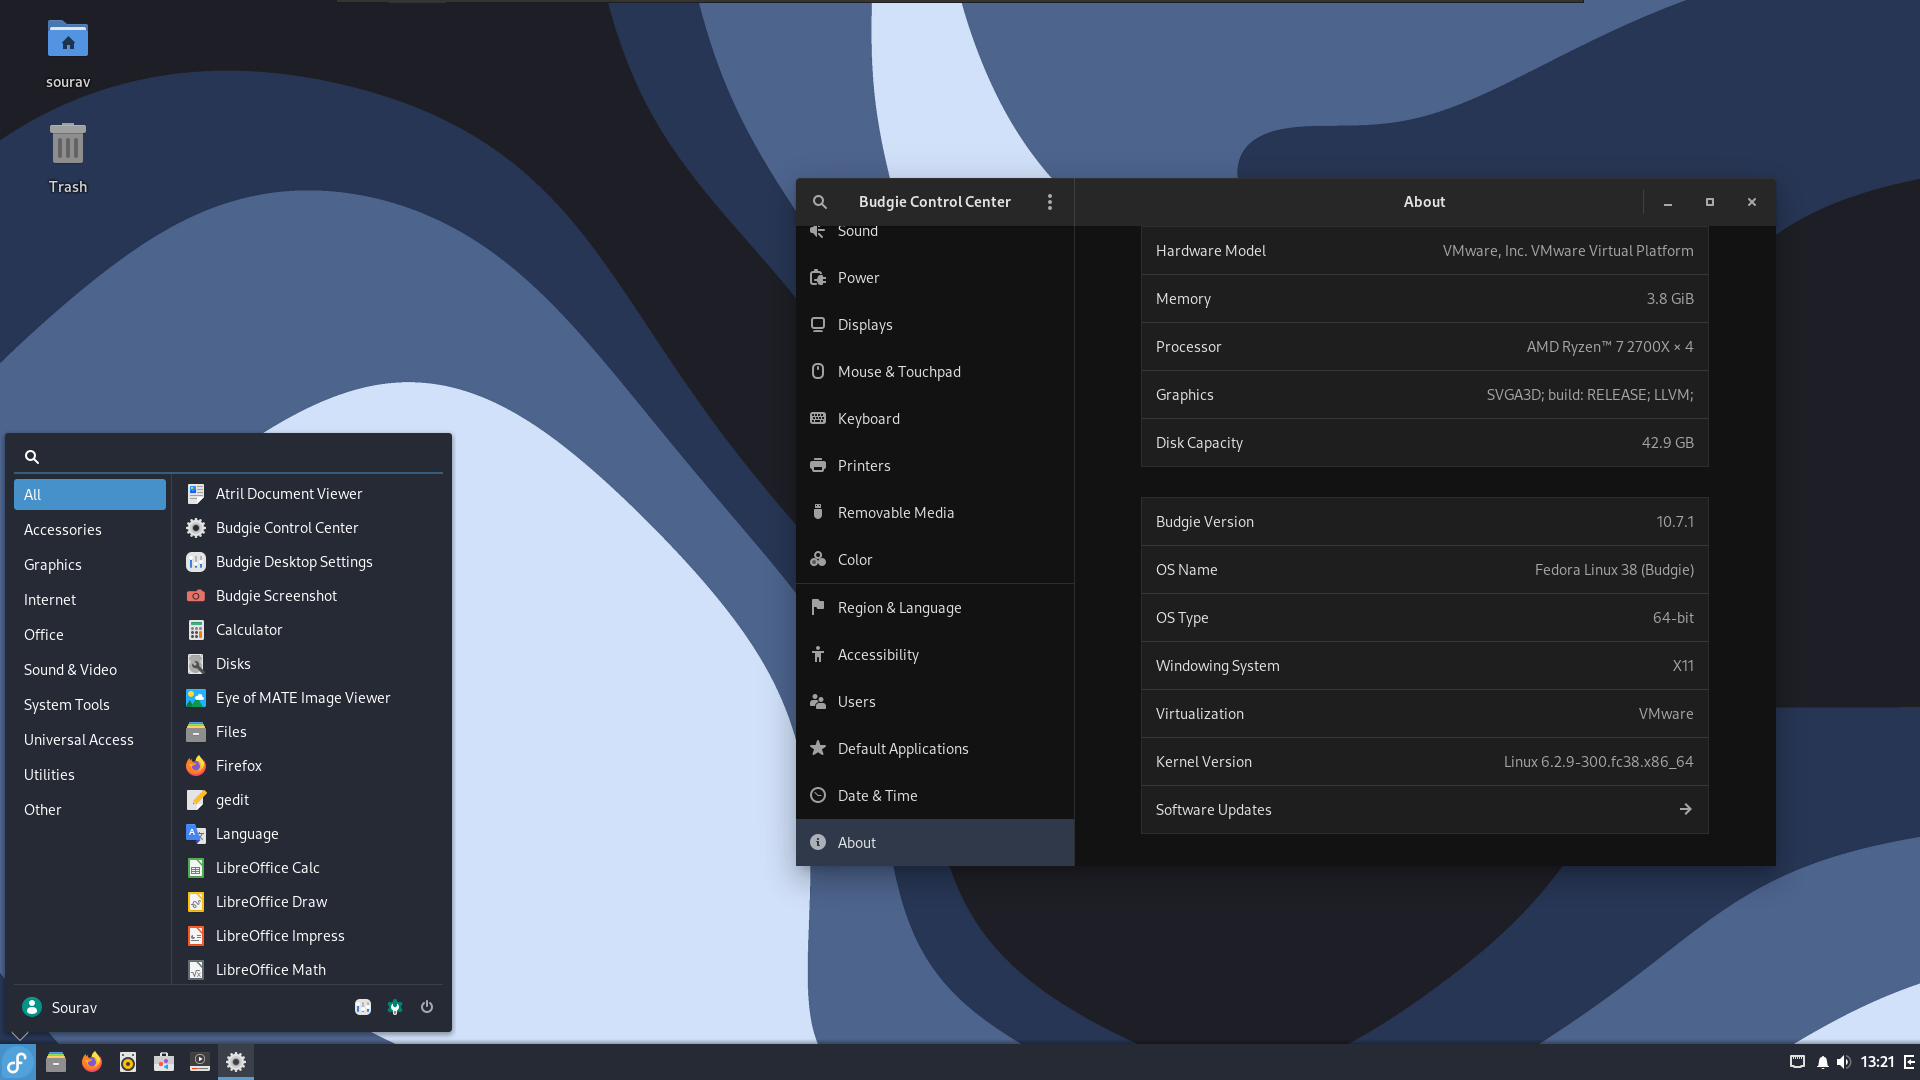Image resolution: width=1920 pixels, height=1080 pixels.
Task: Click the power button in the app menu
Action: [x=426, y=1007]
